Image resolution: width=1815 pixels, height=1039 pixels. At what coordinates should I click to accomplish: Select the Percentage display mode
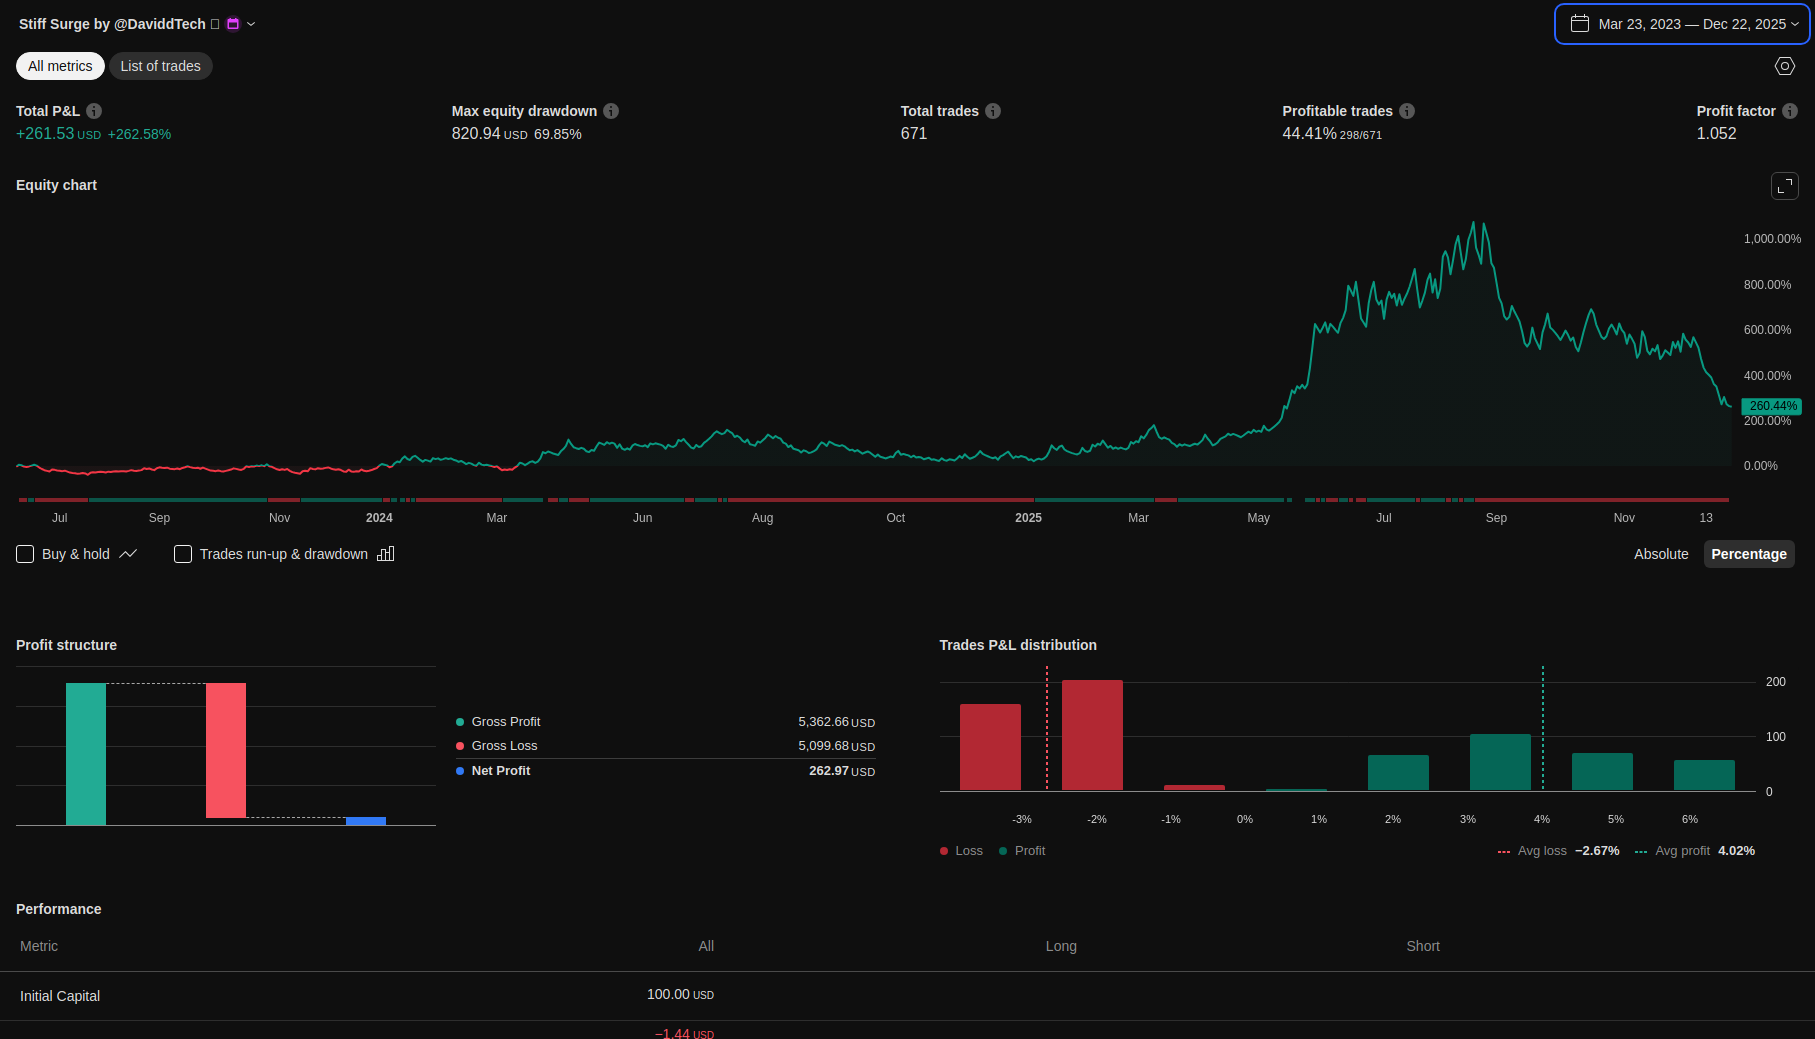[x=1748, y=554]
